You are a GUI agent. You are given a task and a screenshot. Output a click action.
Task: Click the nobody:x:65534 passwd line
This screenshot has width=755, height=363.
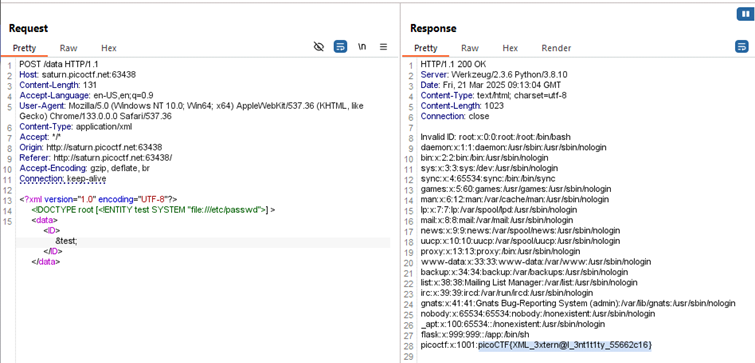538,314
